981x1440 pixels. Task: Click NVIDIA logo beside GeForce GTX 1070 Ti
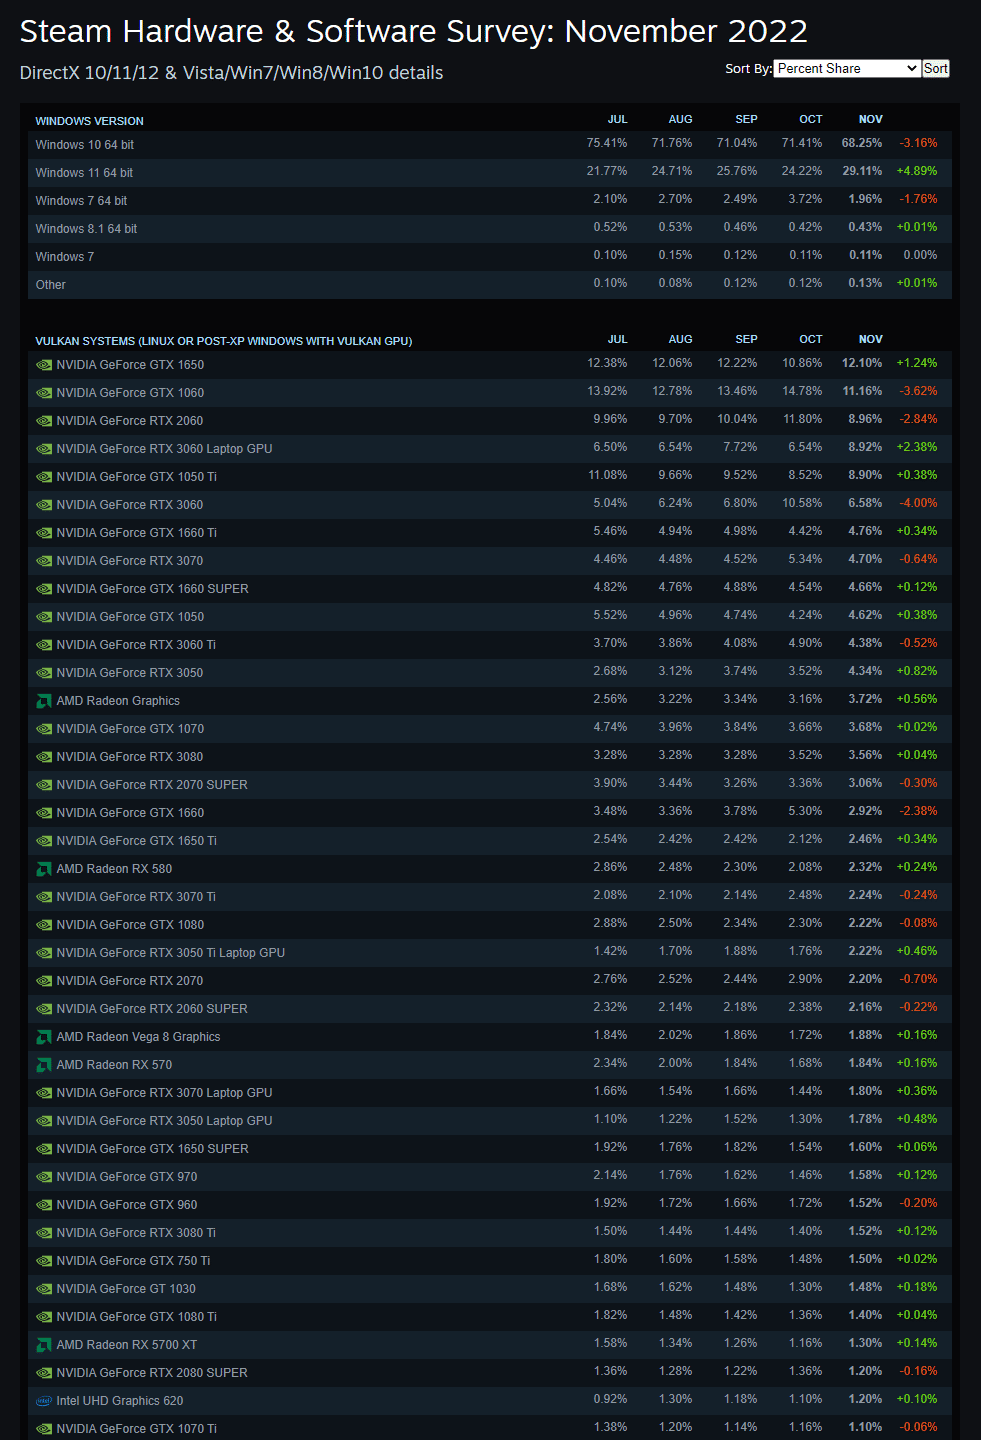coord(44,1429)
